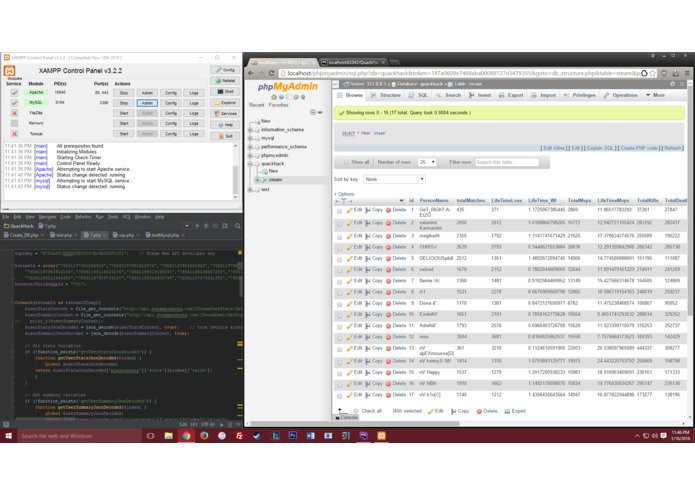Switch to the Structure tab
Screen dimensions: 695x494
pyautogui.click(x=385, y=95)
